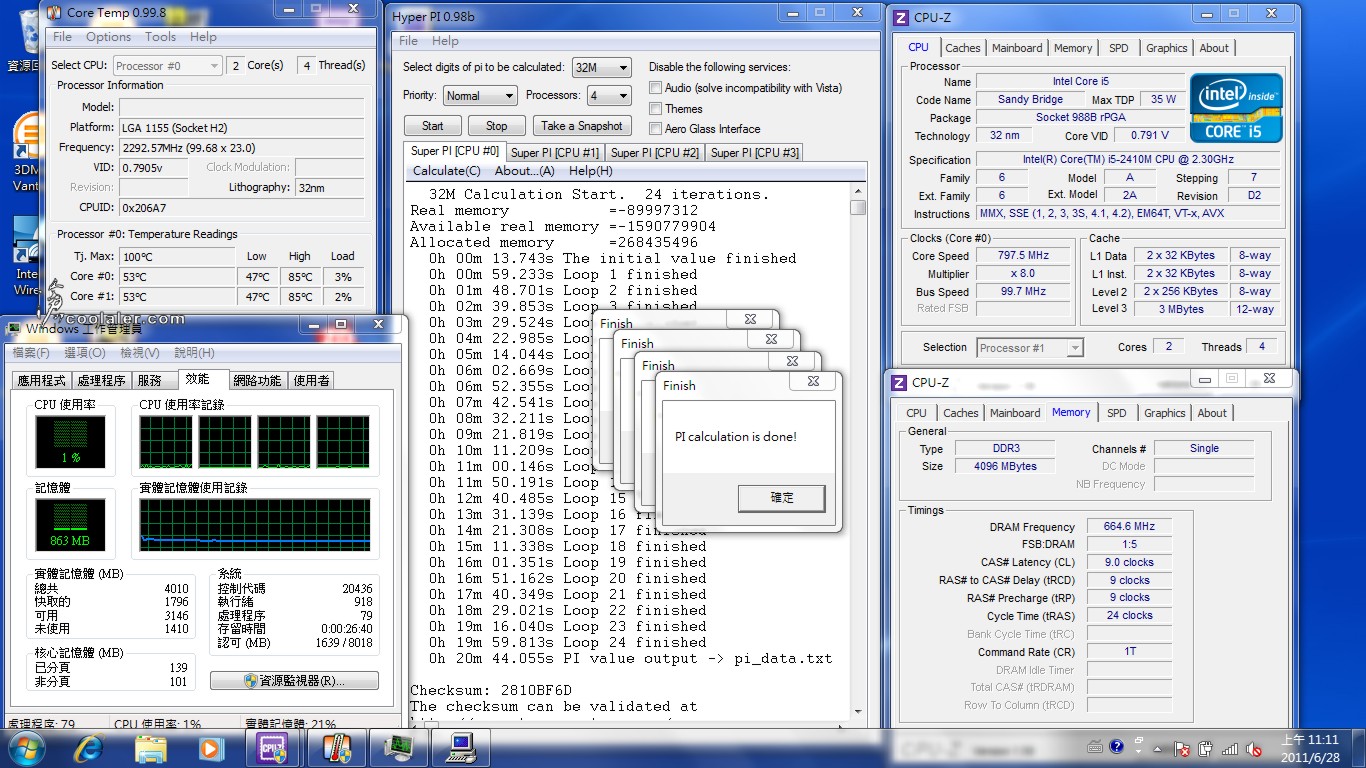
Task: Click the Task Manager title bar icon
Action: pyautogui.click(x=15, y=326)
